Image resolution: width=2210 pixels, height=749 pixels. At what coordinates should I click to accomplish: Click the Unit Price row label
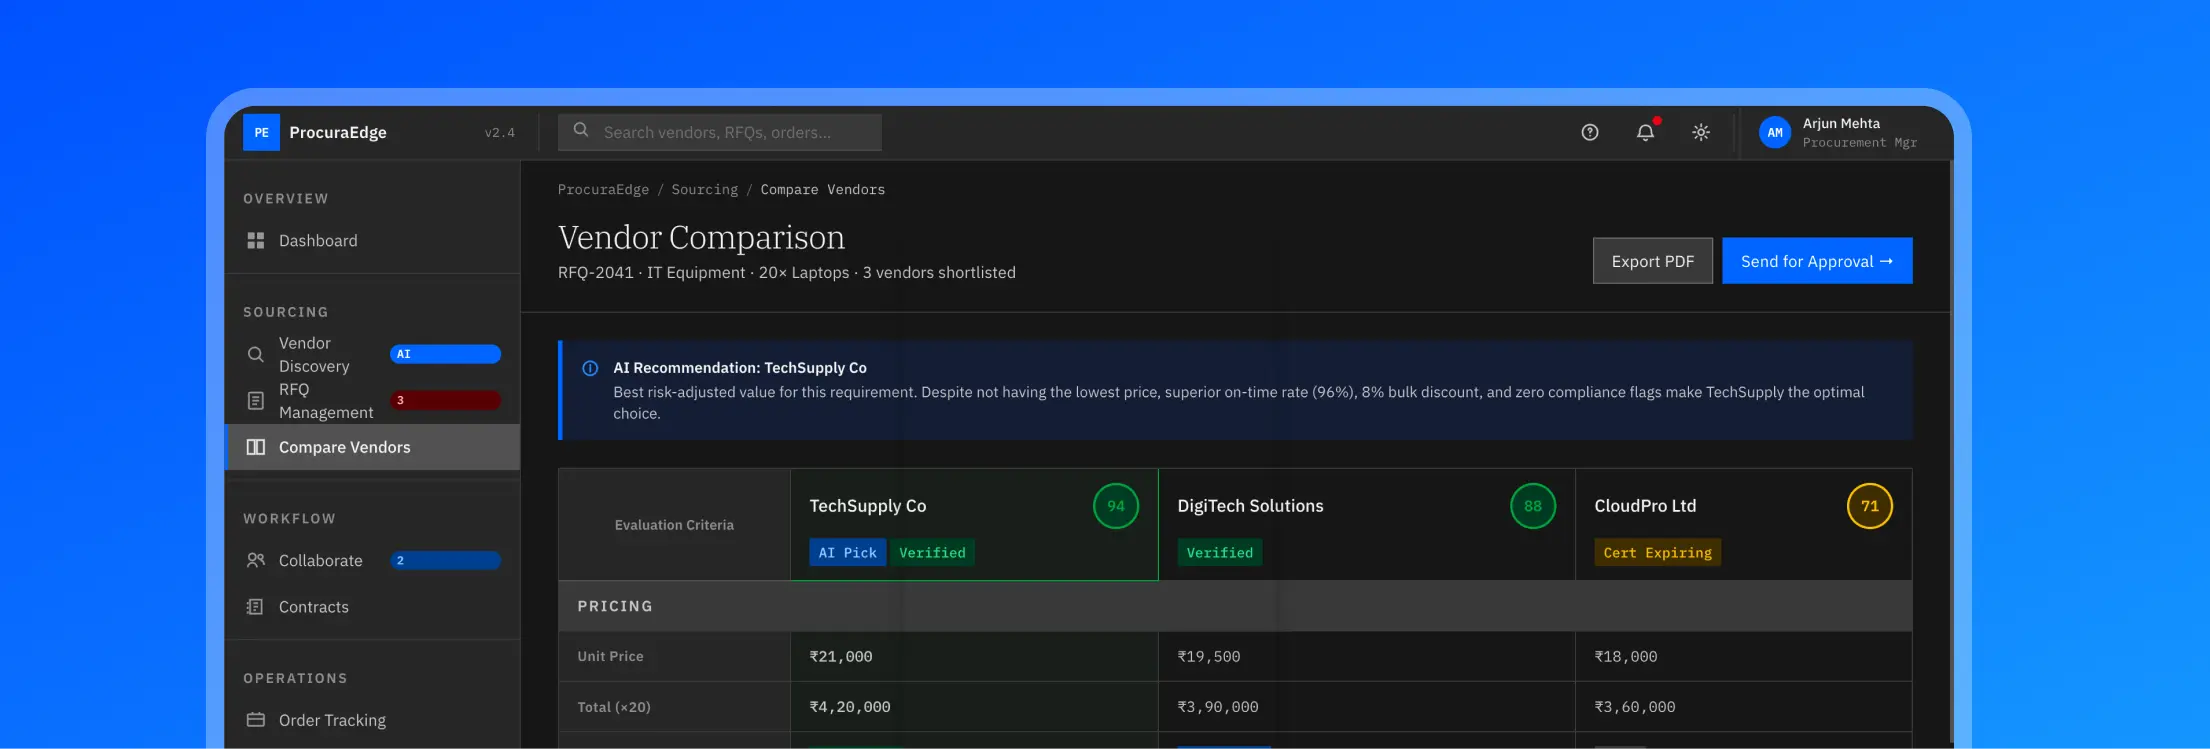click(610, 657)
